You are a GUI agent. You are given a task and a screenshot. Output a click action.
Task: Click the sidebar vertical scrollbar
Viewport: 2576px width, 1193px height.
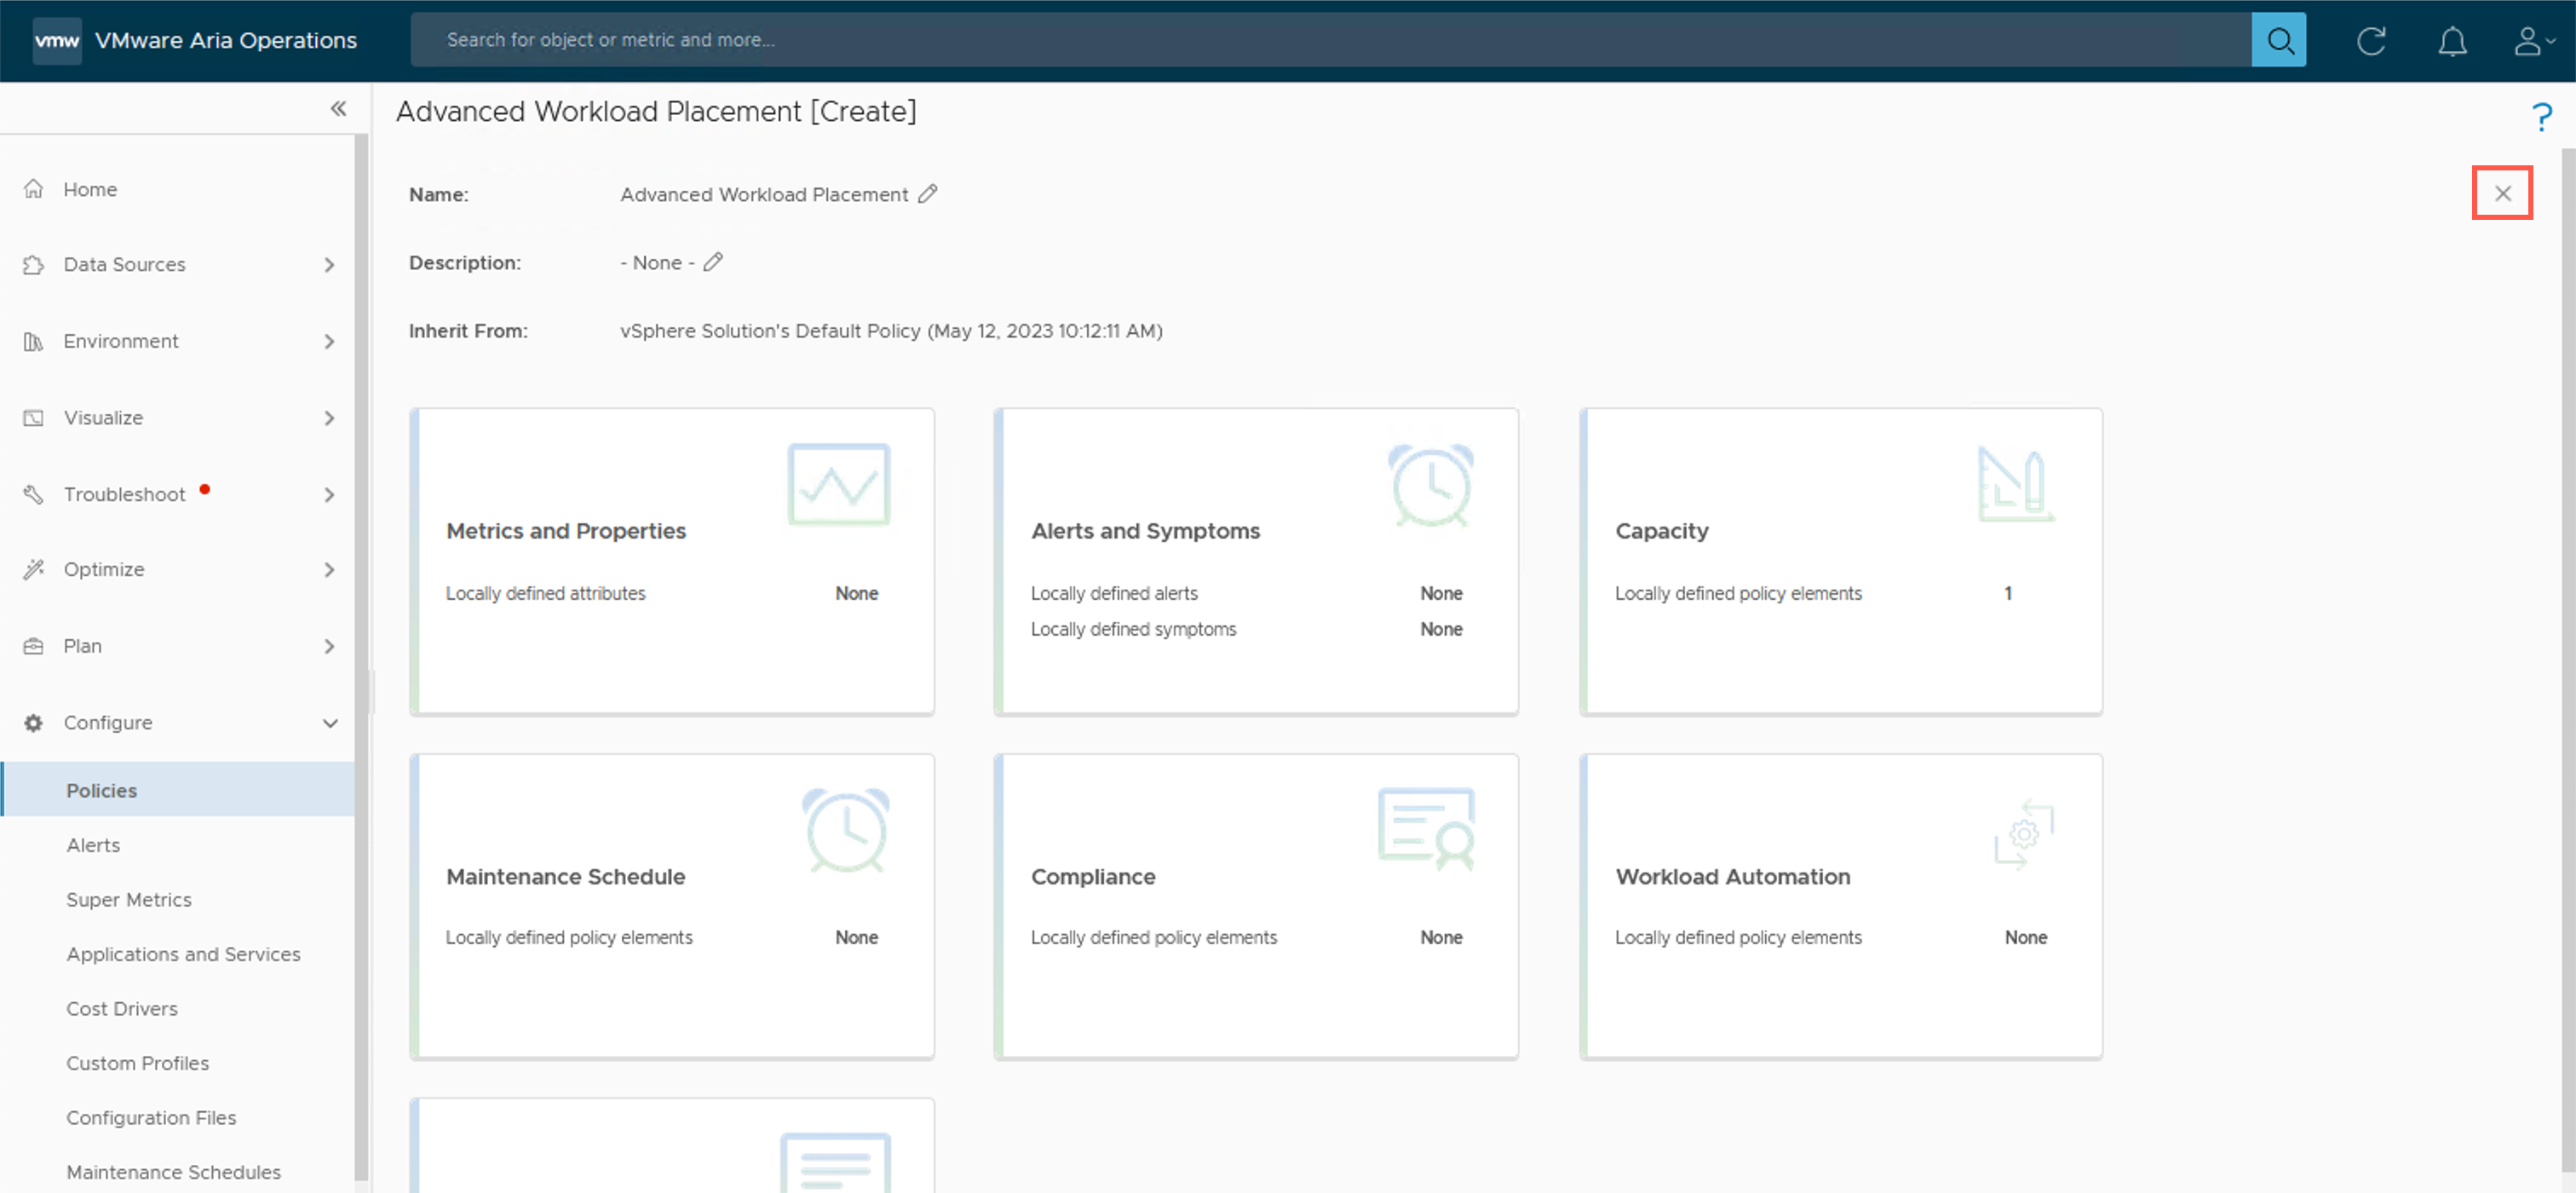[x=361, y=650]
